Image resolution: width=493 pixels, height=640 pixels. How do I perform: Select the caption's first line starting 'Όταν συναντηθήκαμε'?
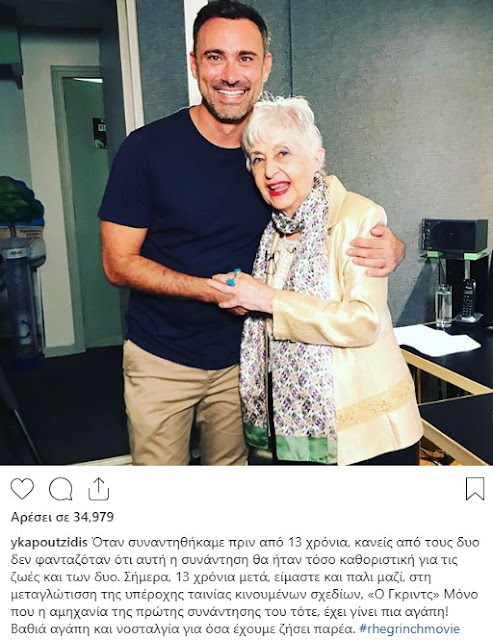pos(286,543)
